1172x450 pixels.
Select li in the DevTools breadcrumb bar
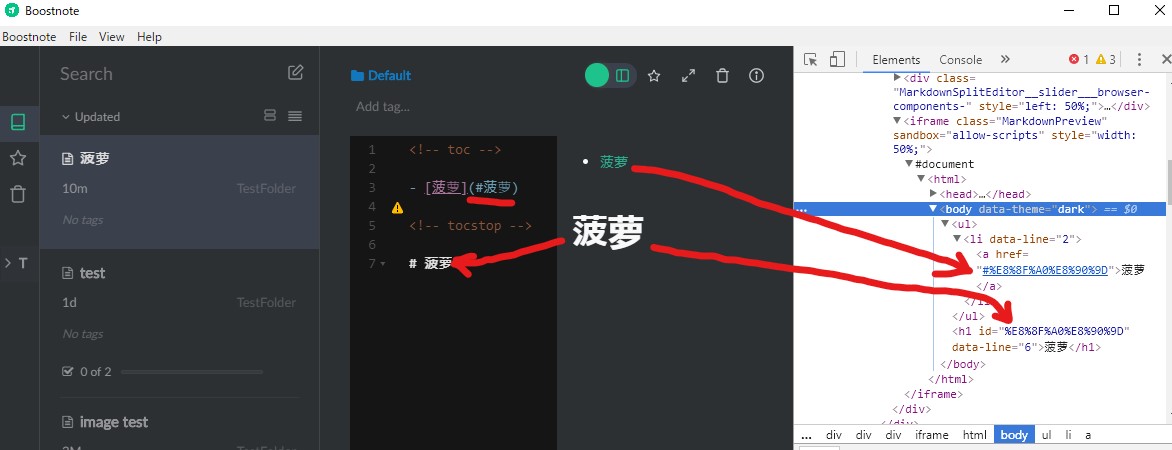1068,435
